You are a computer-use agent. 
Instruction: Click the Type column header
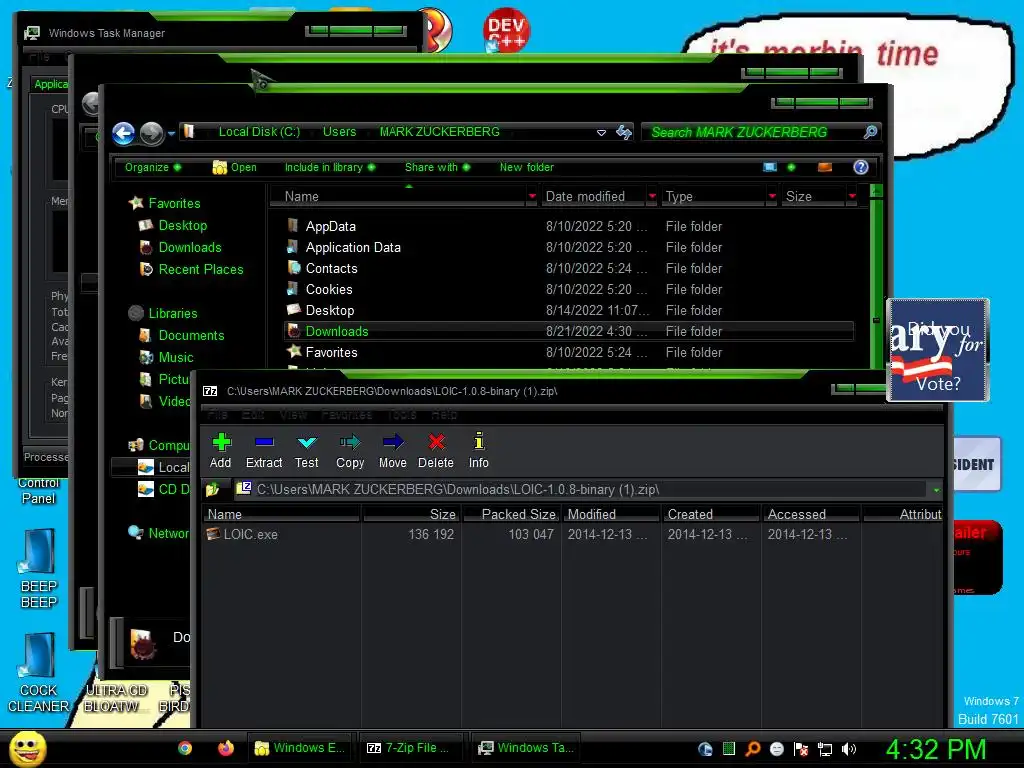click(713, 197)
